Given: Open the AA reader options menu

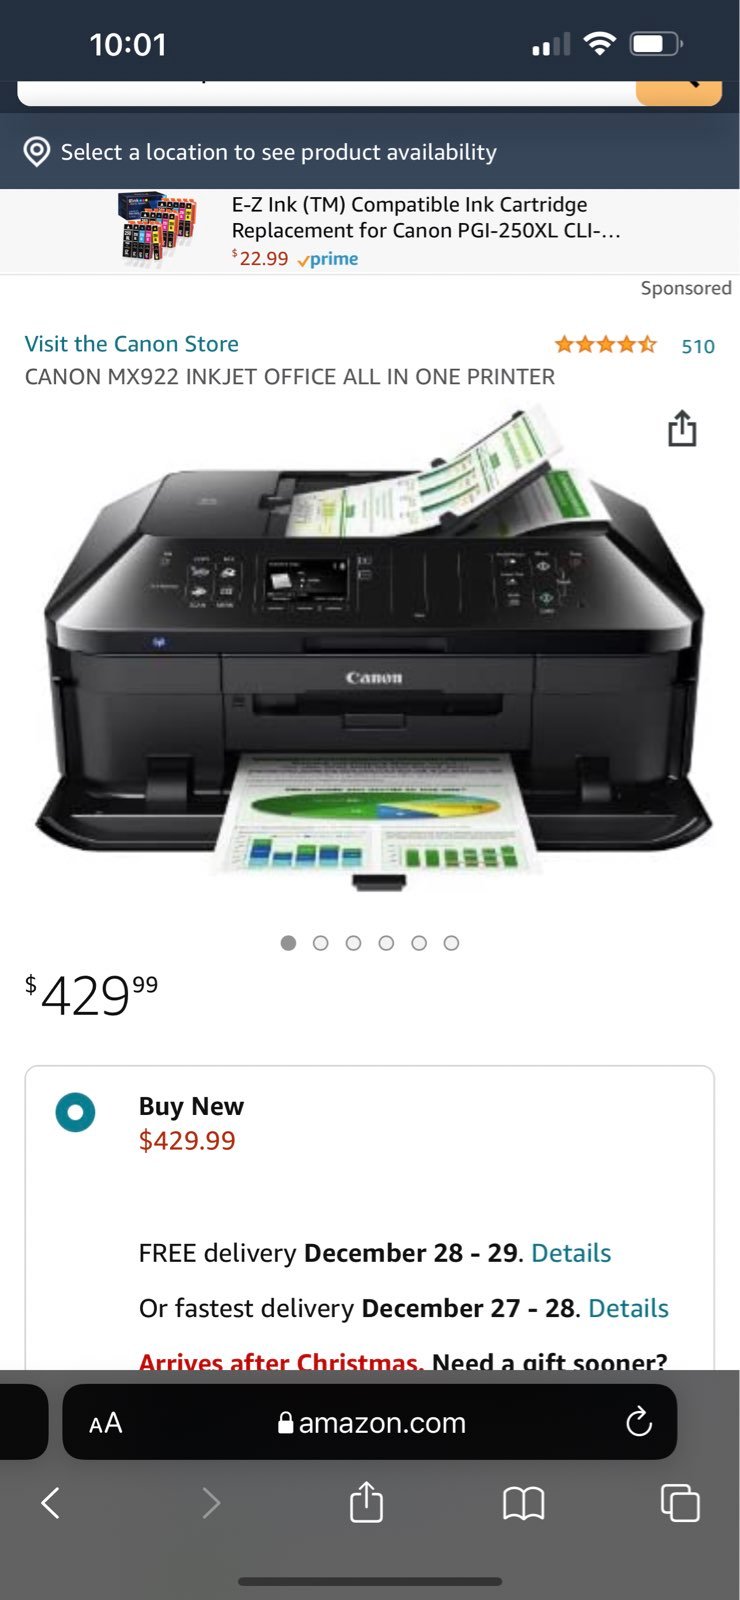Looking at the screenshot, I should [x=105, y=1423].
